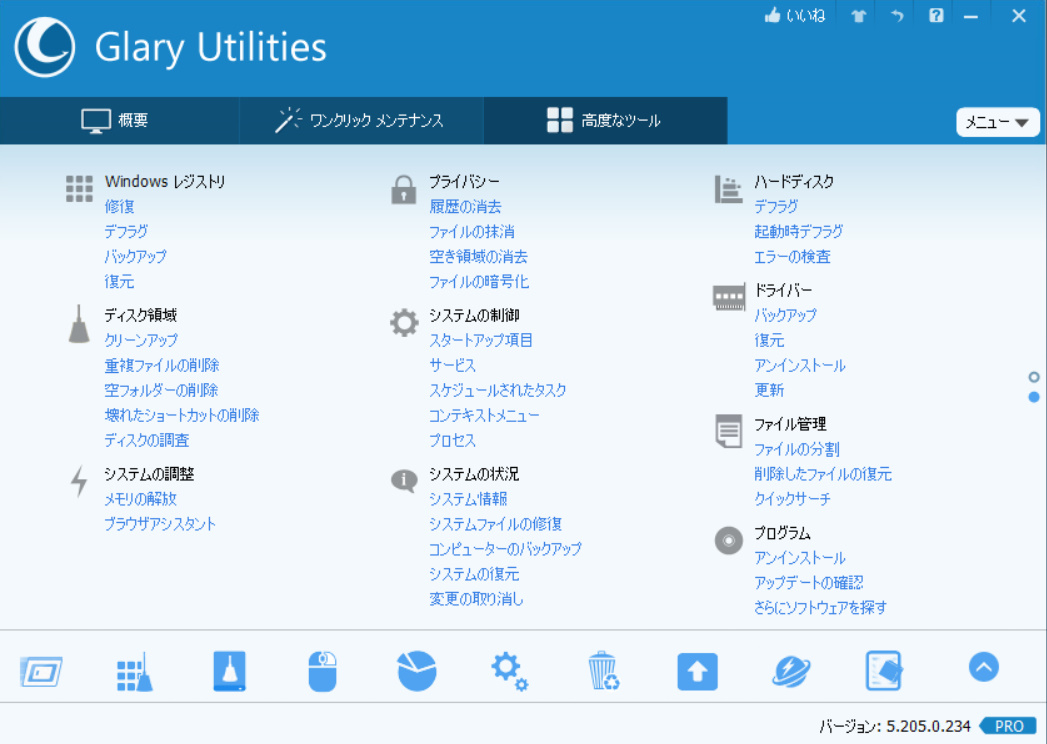
Task: Open help via the question mark icon
Action: coord(936,15)
